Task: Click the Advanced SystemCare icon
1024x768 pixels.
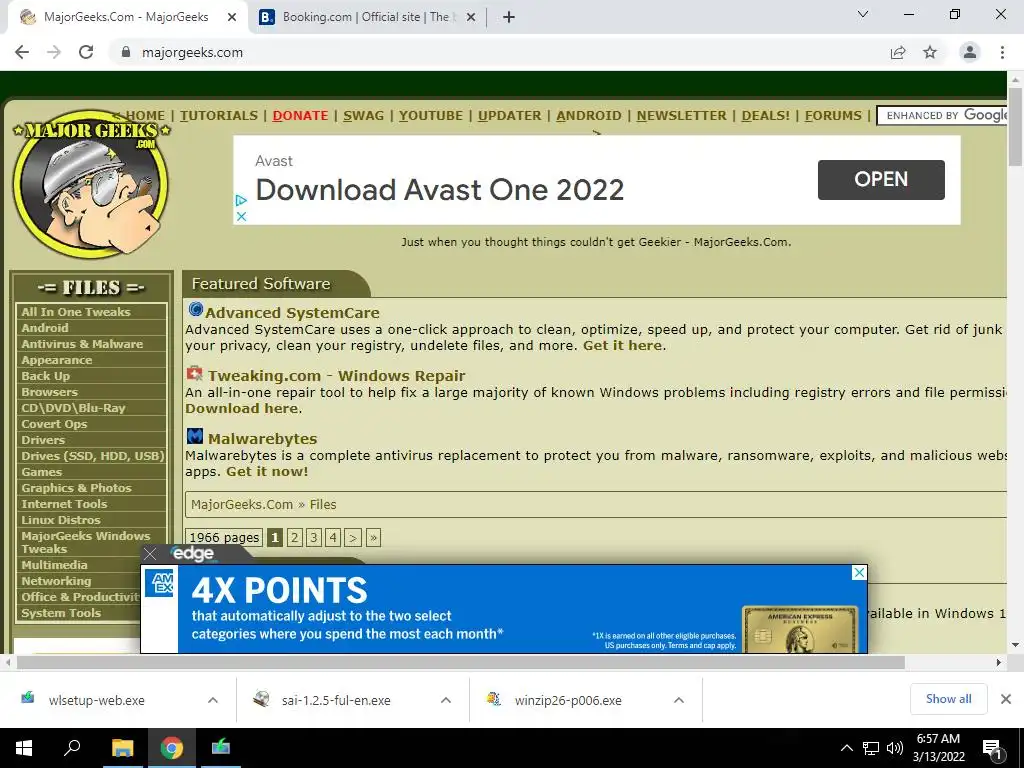Action: (195, 309)
